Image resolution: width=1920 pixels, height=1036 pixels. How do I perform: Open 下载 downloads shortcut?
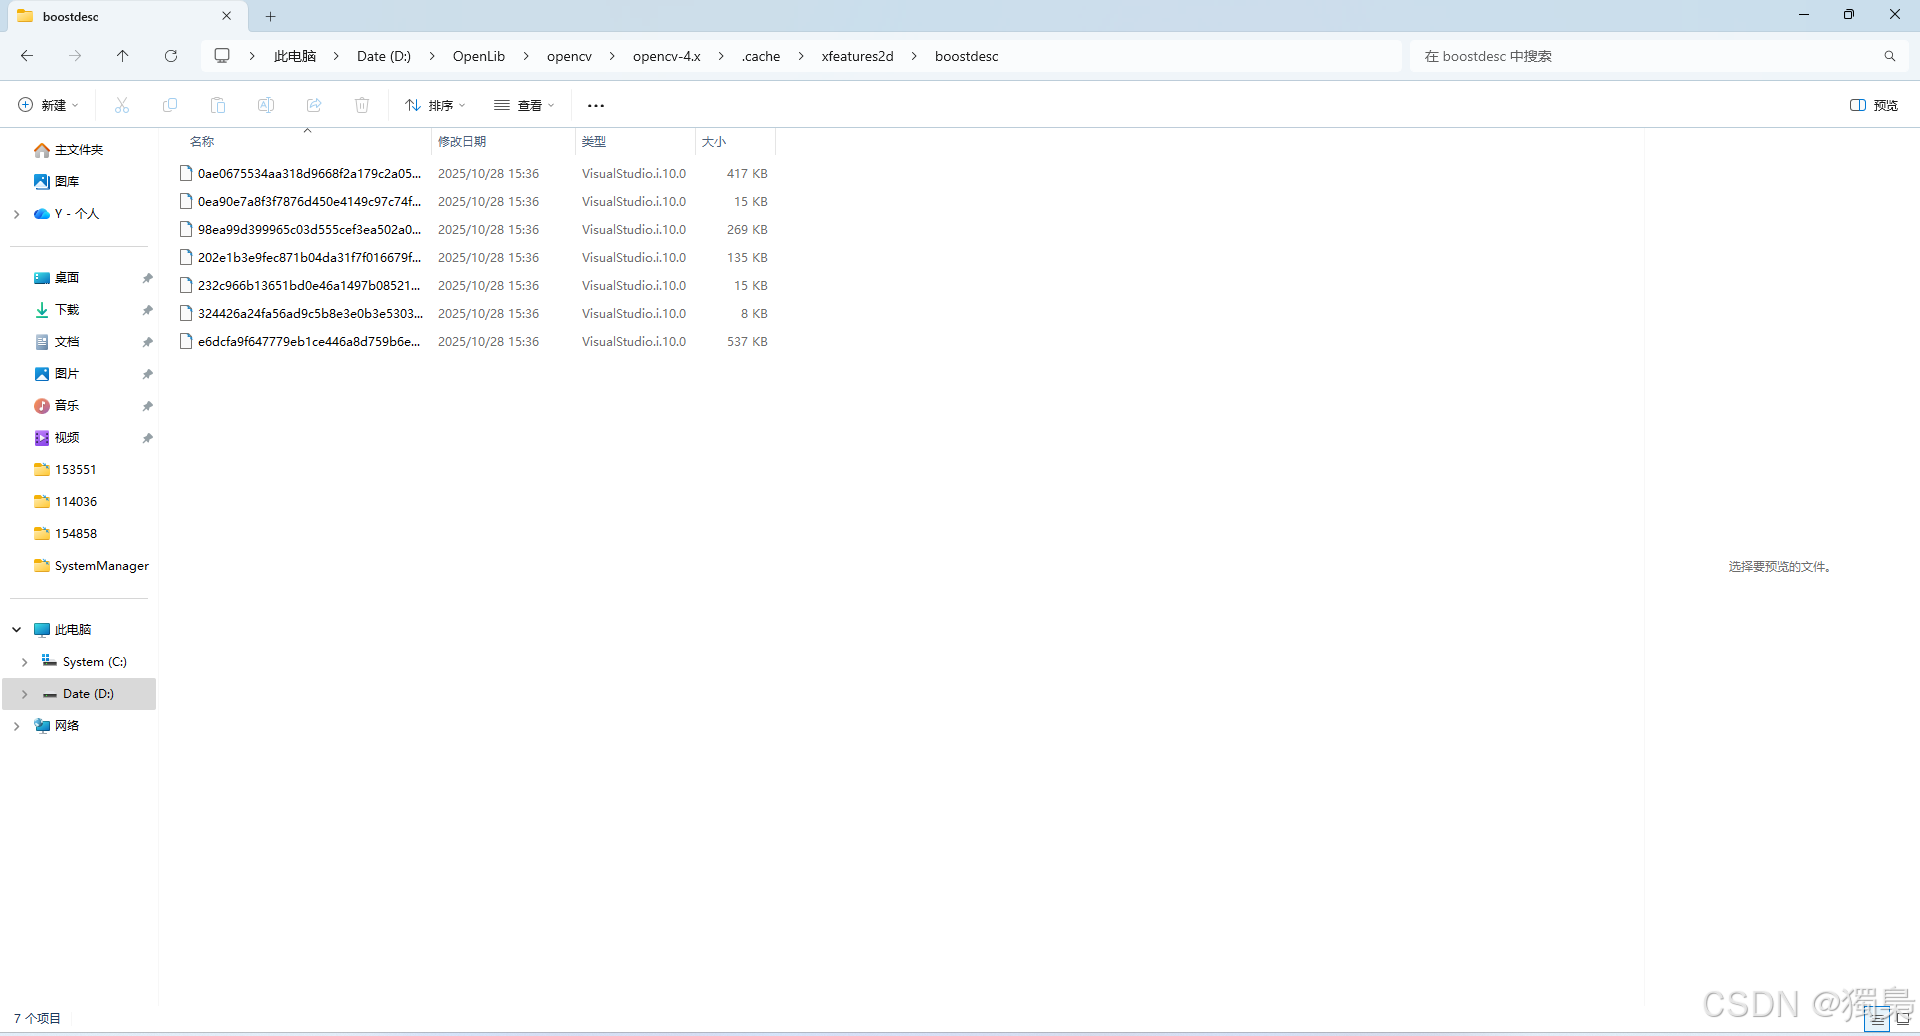(x=57, y=310)
